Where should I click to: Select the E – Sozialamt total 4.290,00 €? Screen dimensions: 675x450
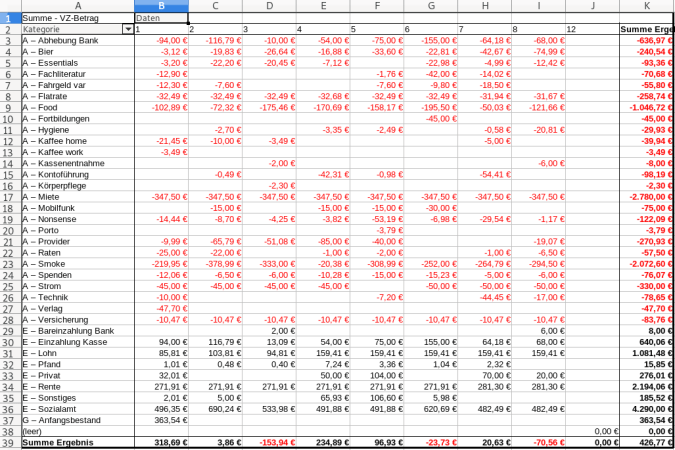645,409
